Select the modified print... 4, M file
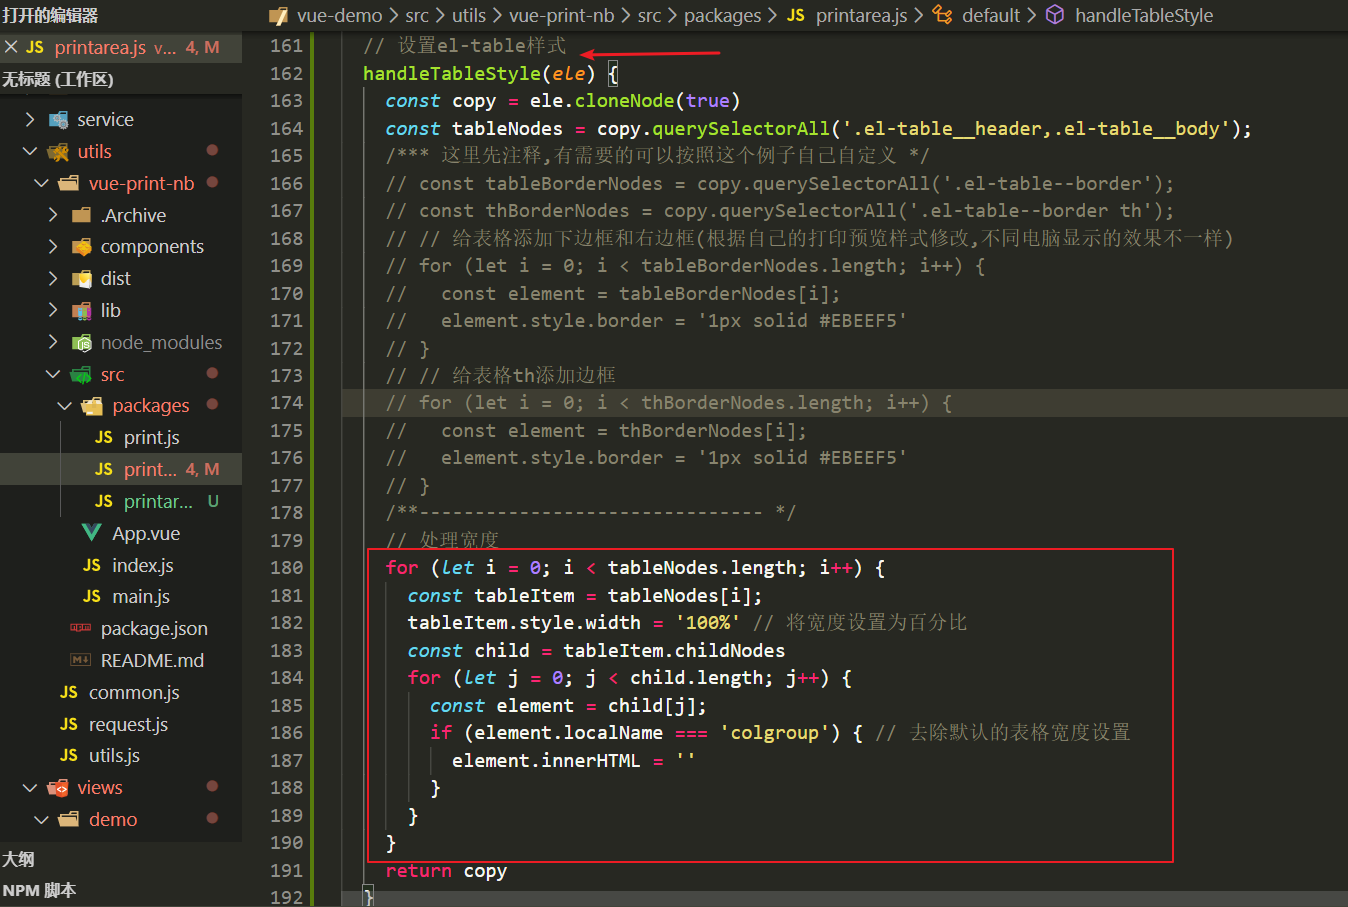The height and width of the screenshot is (907, 1348). pos(121,469)
